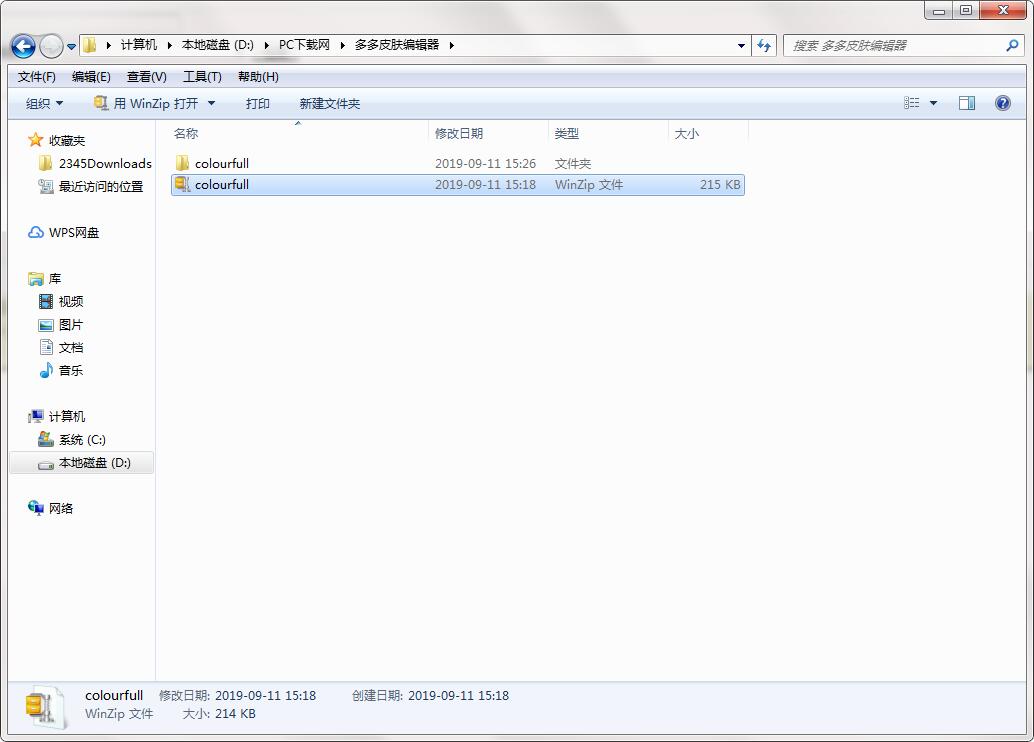Screen dimensions: 1034x742
Task: Open recent pages dropdown arrow
Action: pyautogui.click(x=71, y=47)
